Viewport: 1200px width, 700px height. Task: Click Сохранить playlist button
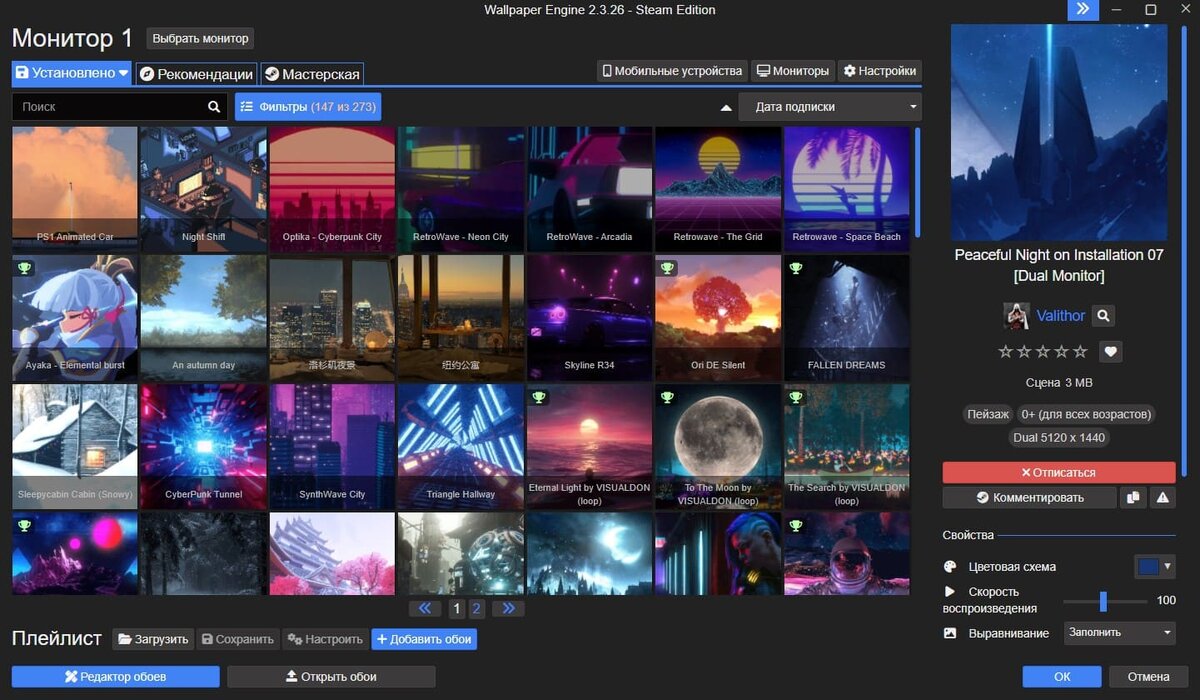[237, 639]
